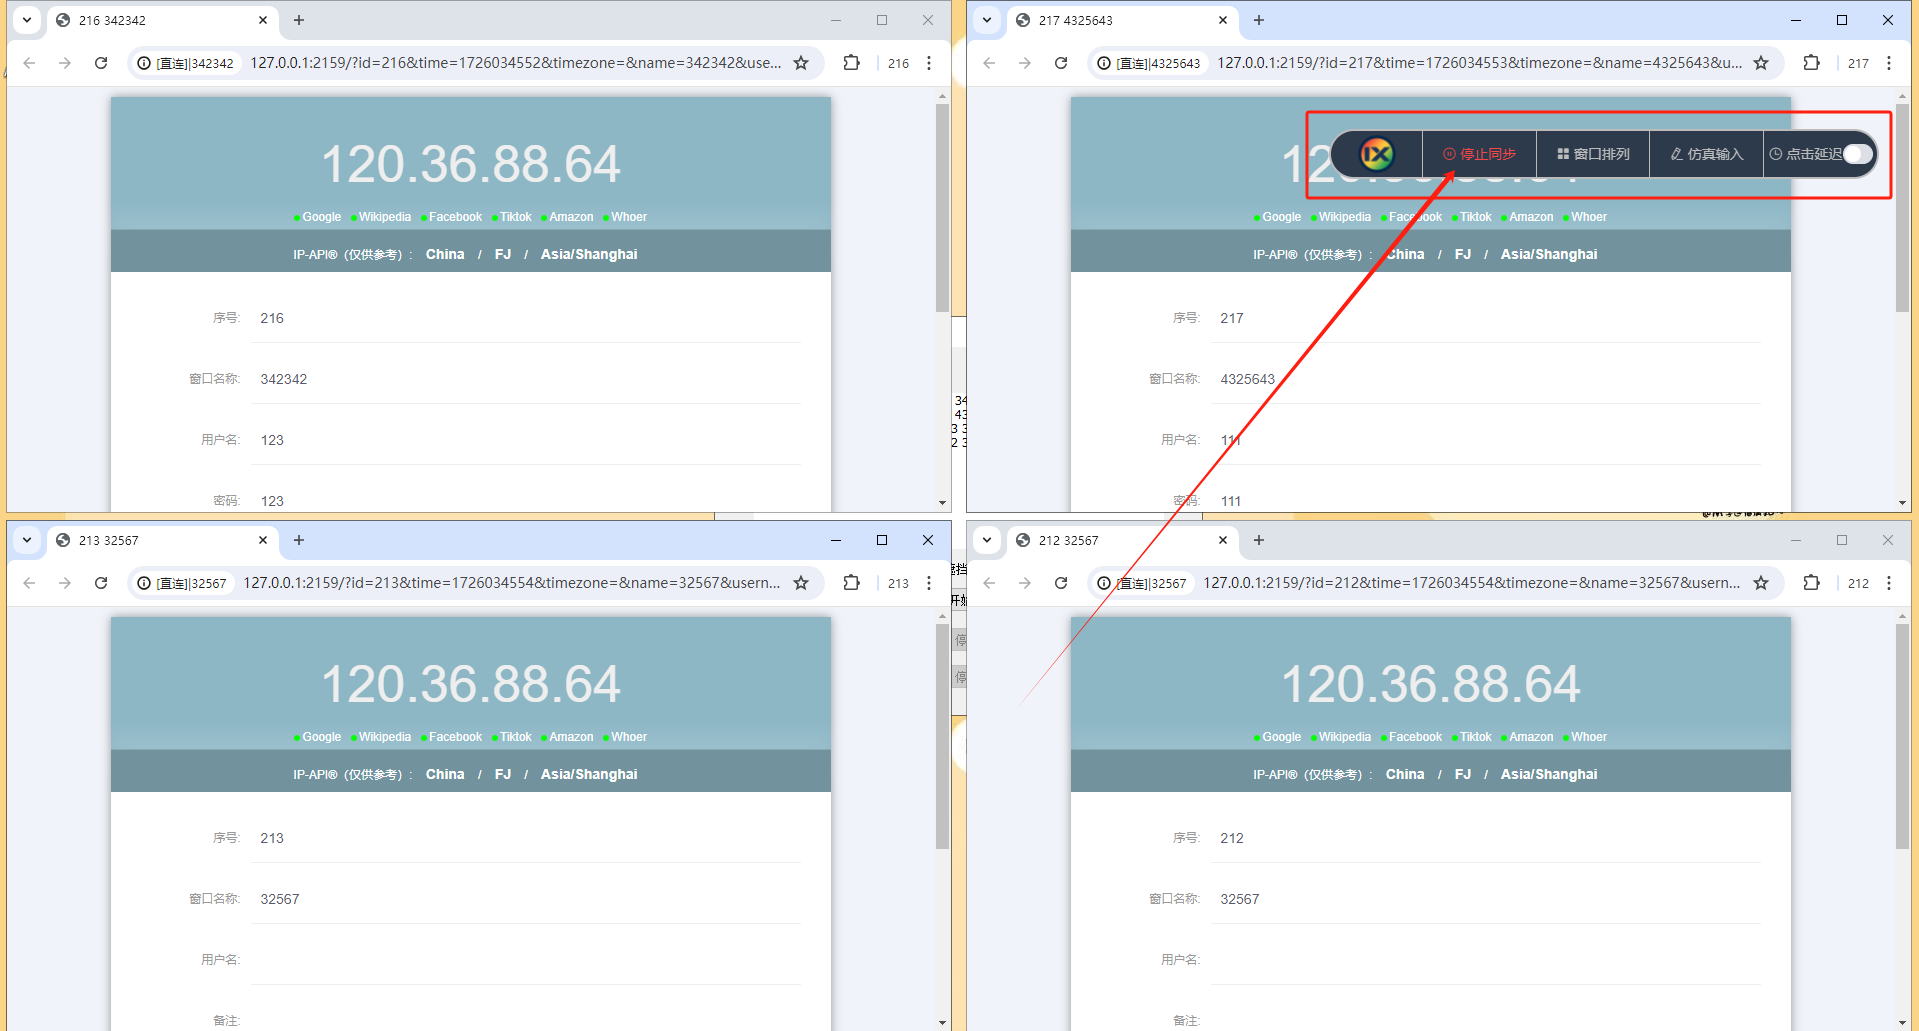Select tab 217 4325643
This screenshot has width=1919, height=1031.
[1122, 20]
